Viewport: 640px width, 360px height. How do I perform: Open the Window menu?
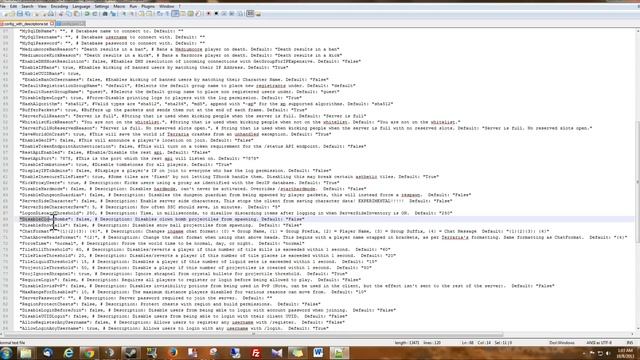coord(167,7)
